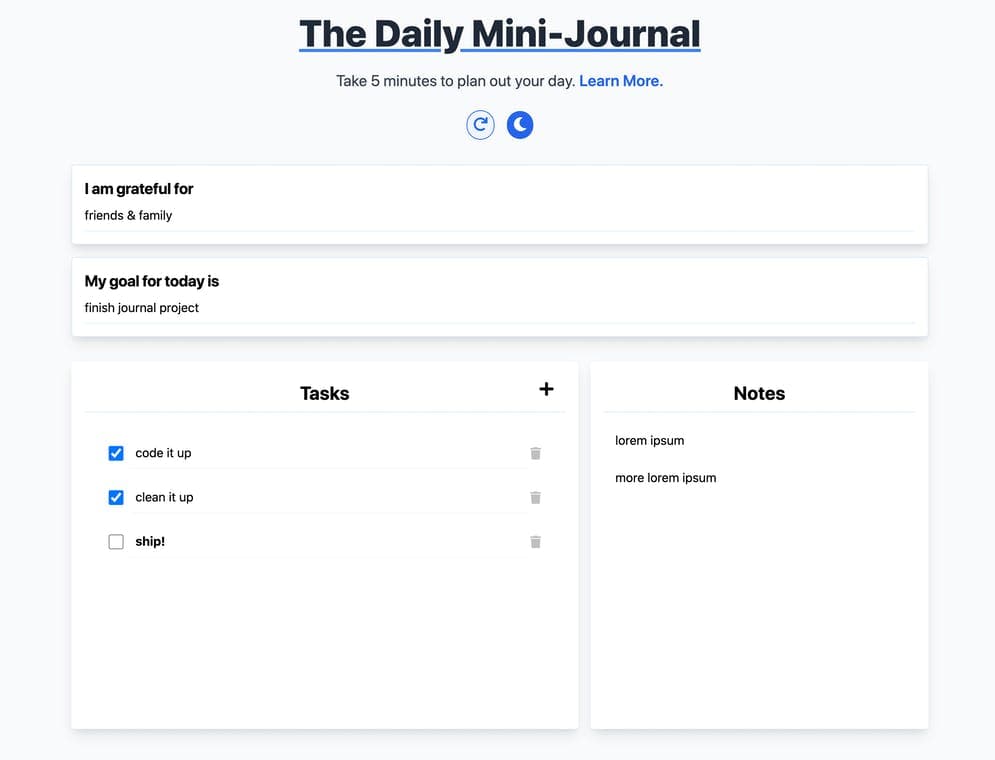Uncheck the 'code it up' checkbox
Screen dimensions: 995x760
pos(116,453)
